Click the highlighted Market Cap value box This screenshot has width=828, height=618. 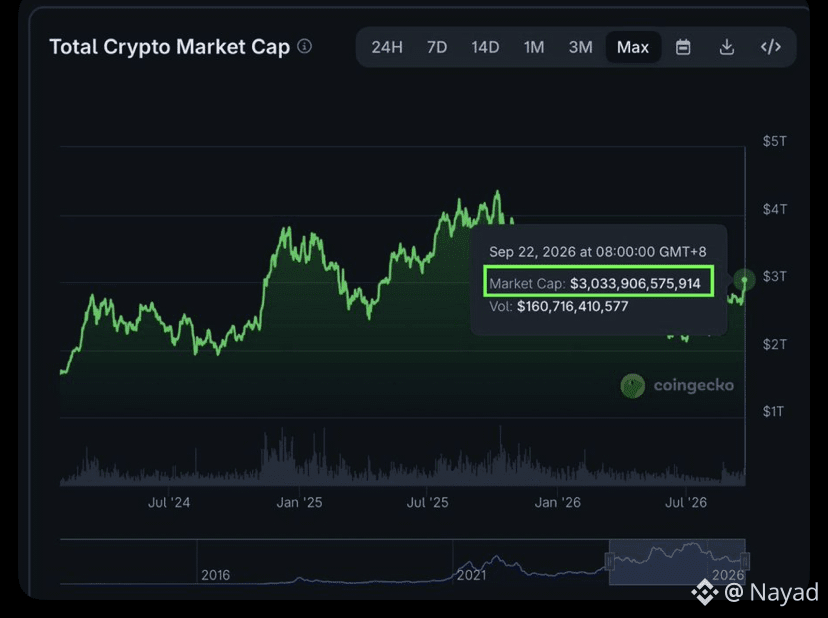point(599,282)
